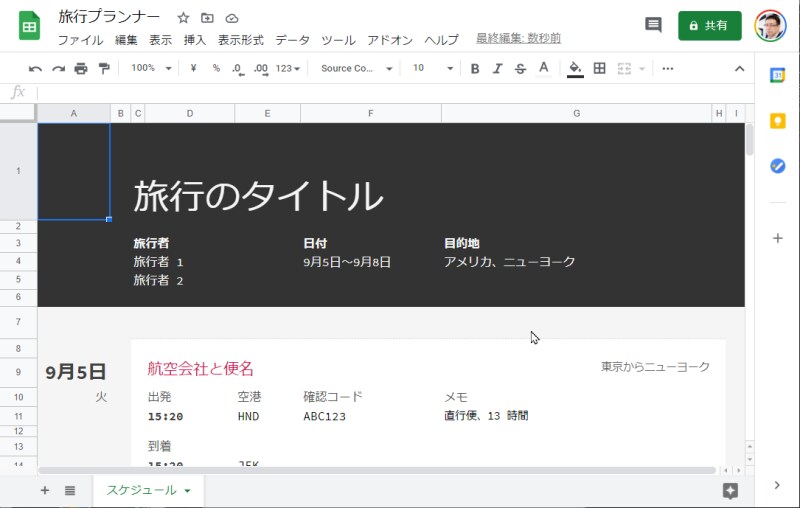Get add-ons with plus icon

[777, 238]
